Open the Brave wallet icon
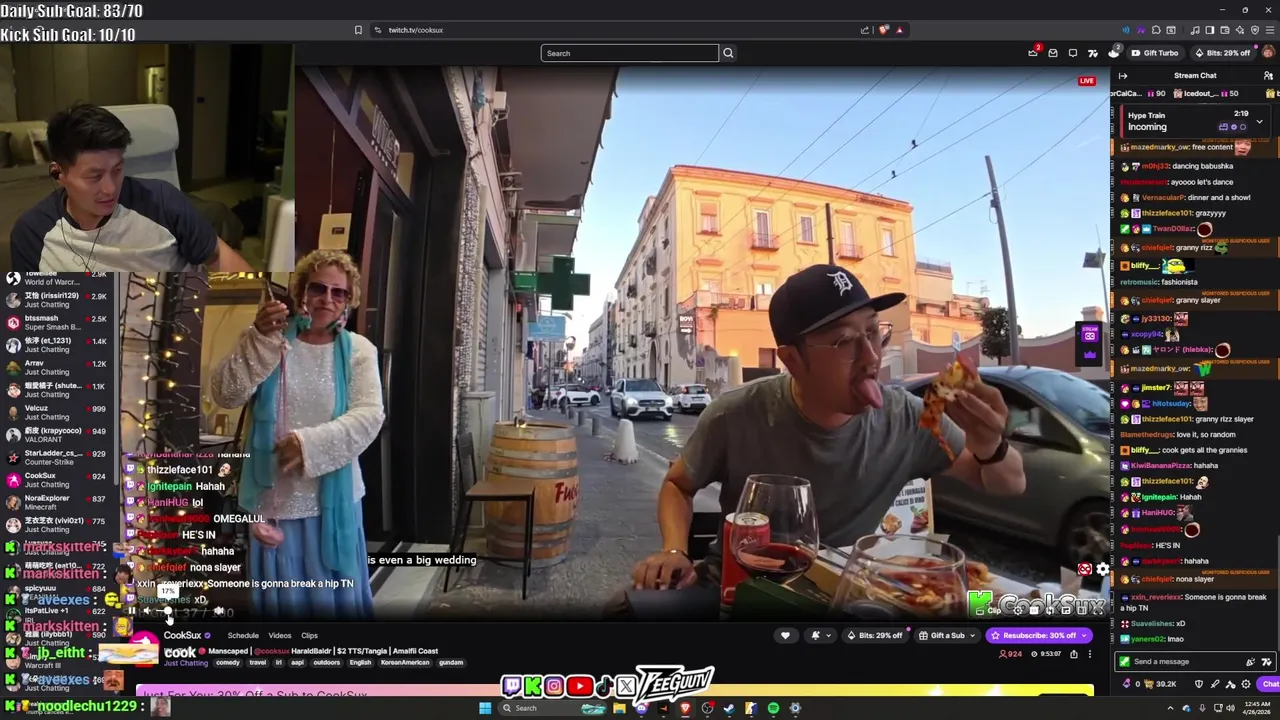The height and width of the screenshot is (720, 1280). pos(1225,30)
